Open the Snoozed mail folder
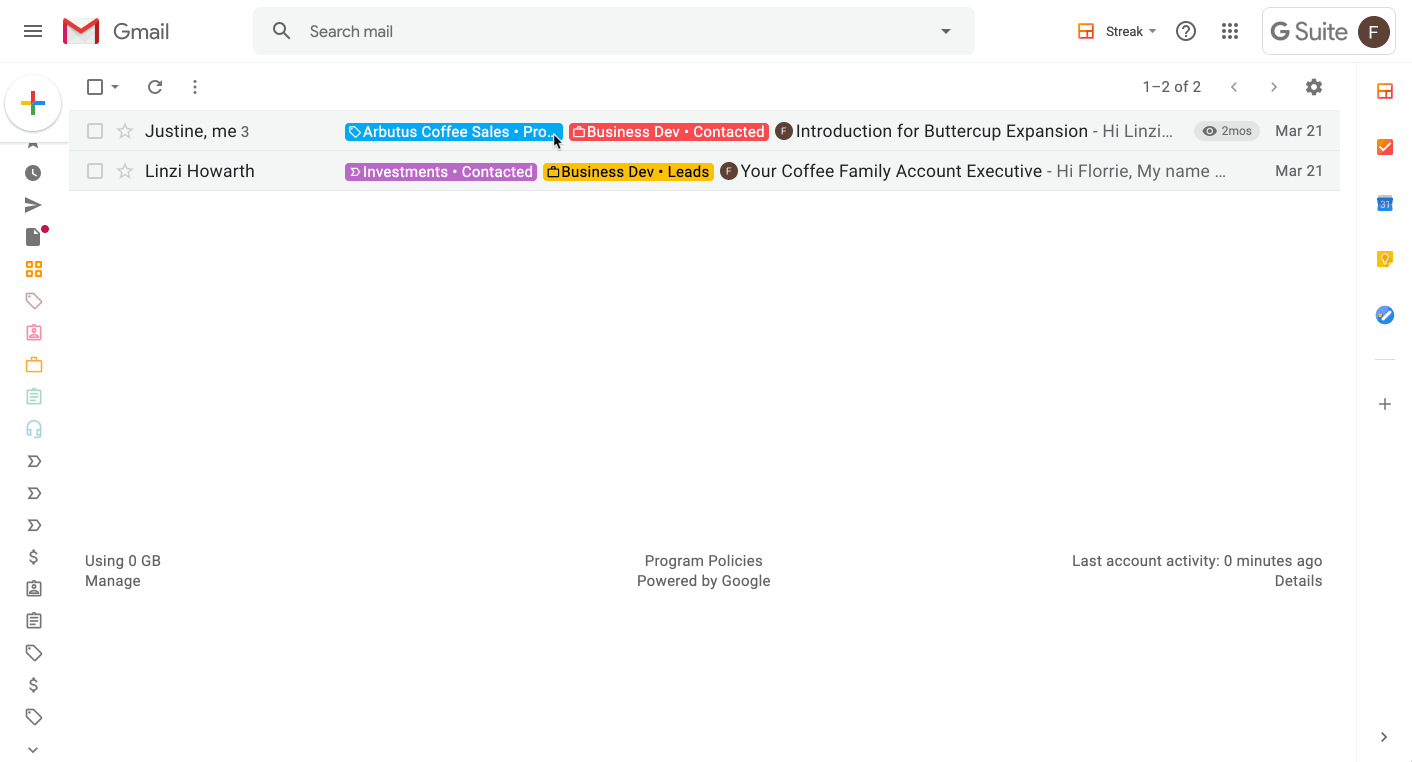 (33, 172)
